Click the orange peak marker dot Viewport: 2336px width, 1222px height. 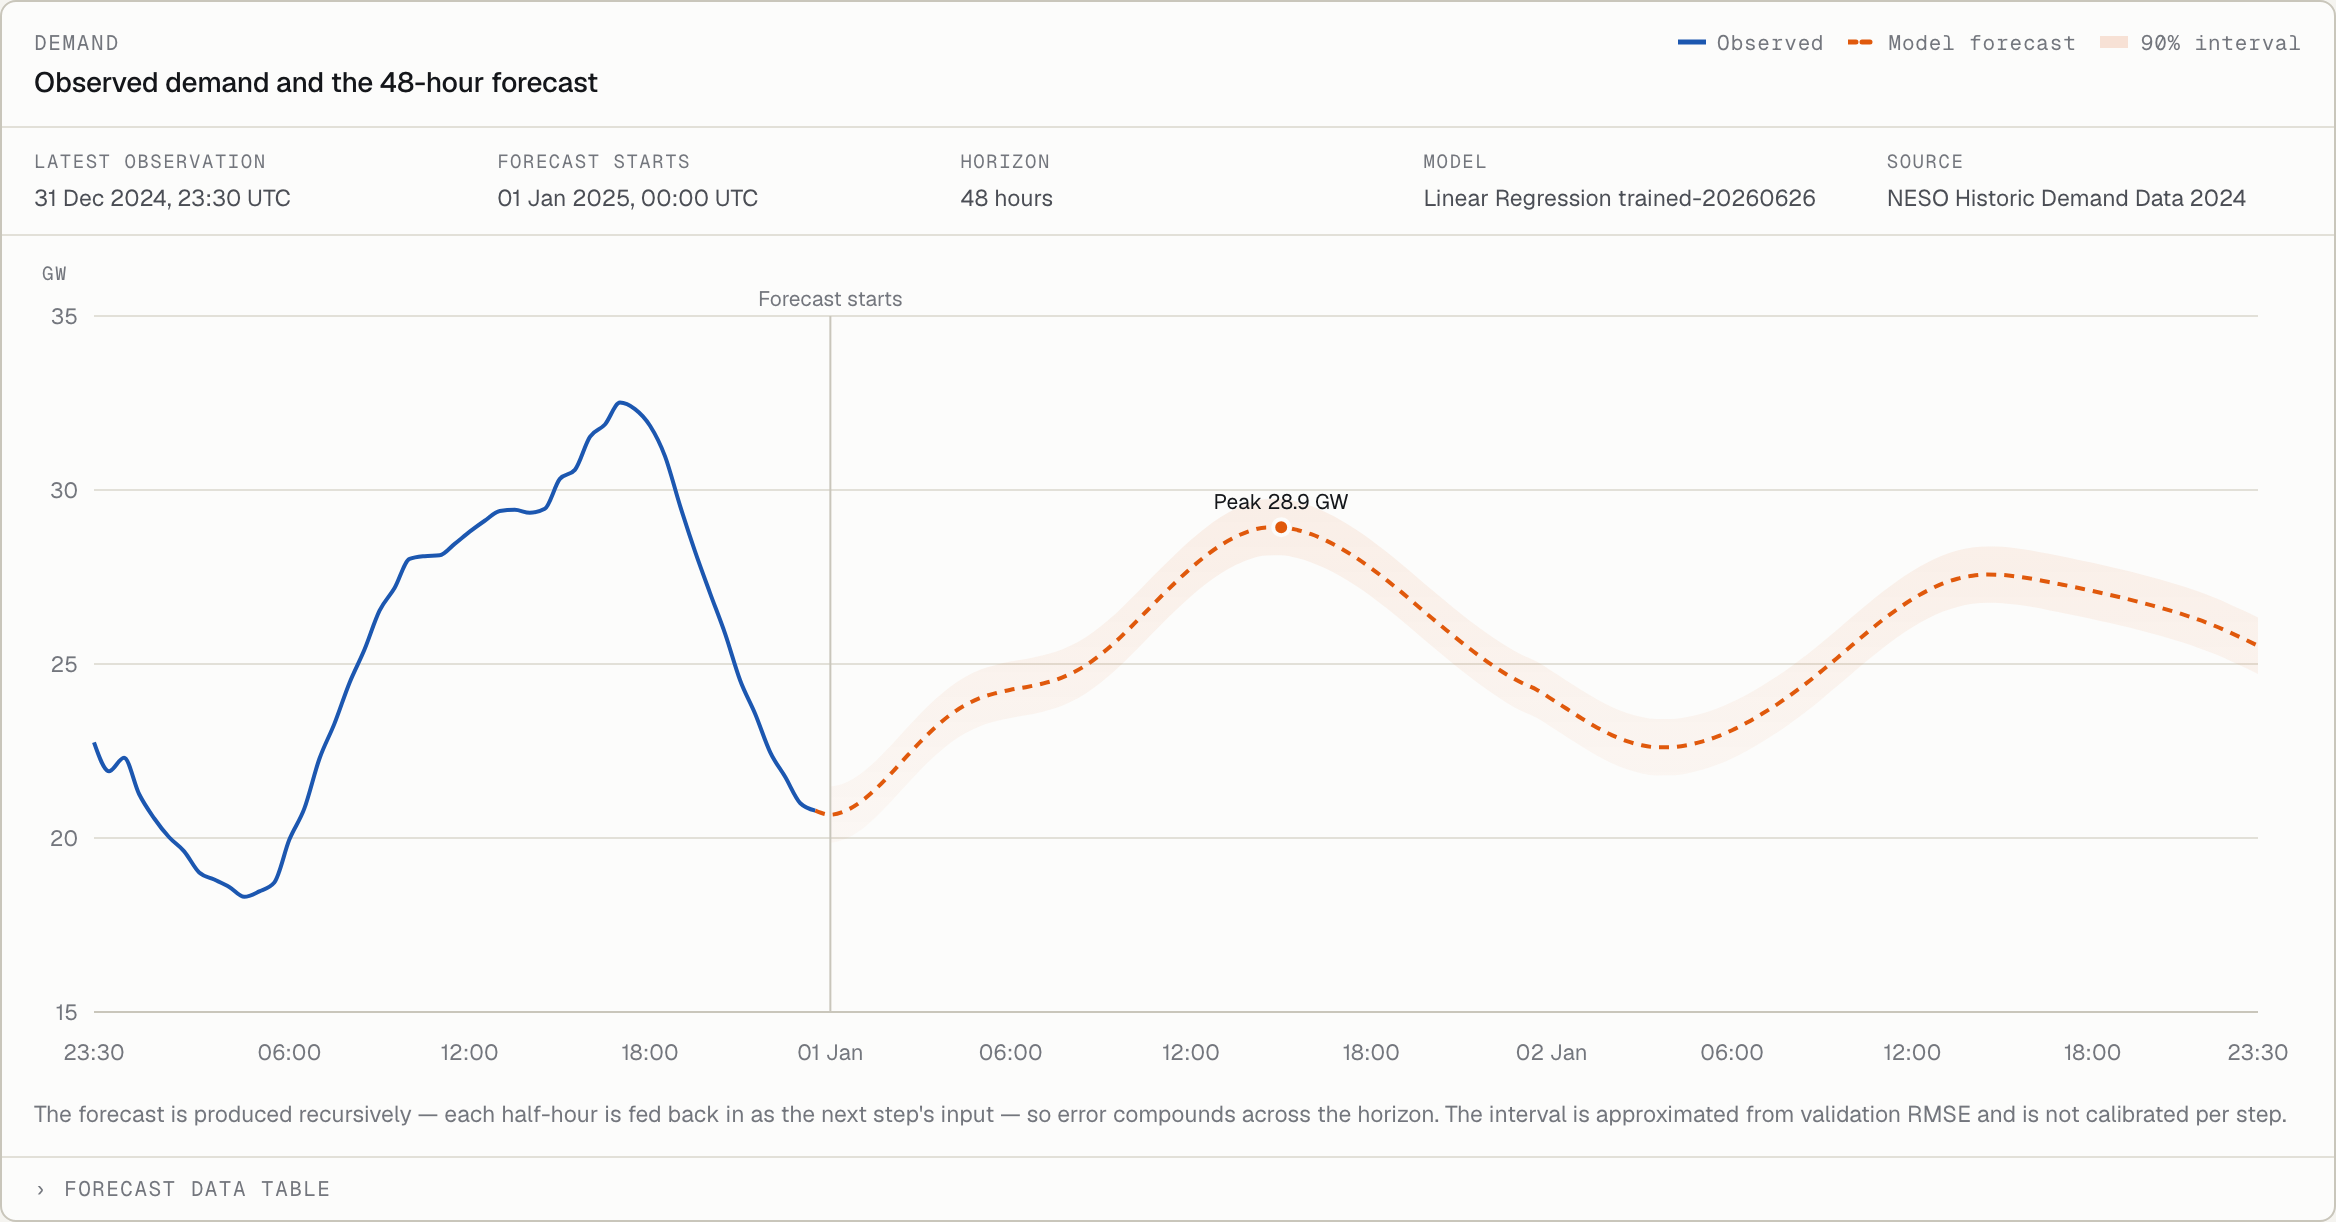point(1281,527)
